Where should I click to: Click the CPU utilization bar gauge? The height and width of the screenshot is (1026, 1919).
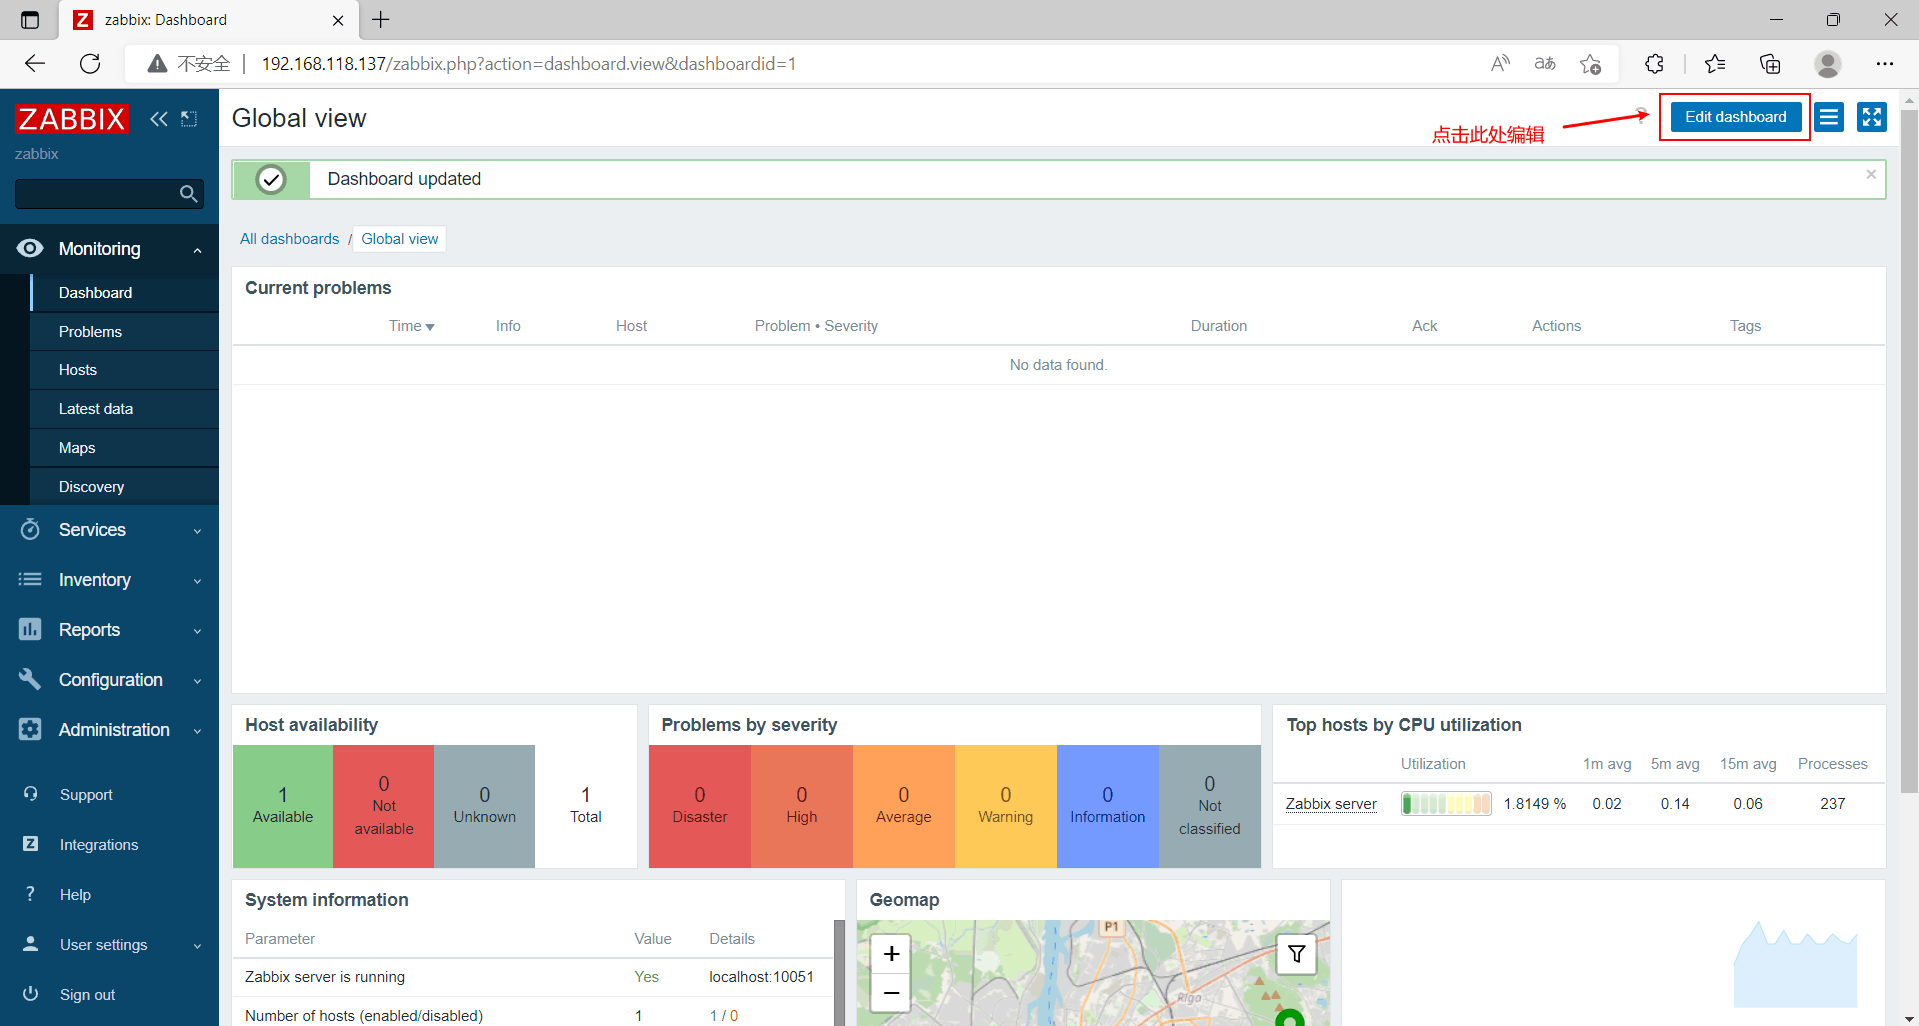point(1446,804)
